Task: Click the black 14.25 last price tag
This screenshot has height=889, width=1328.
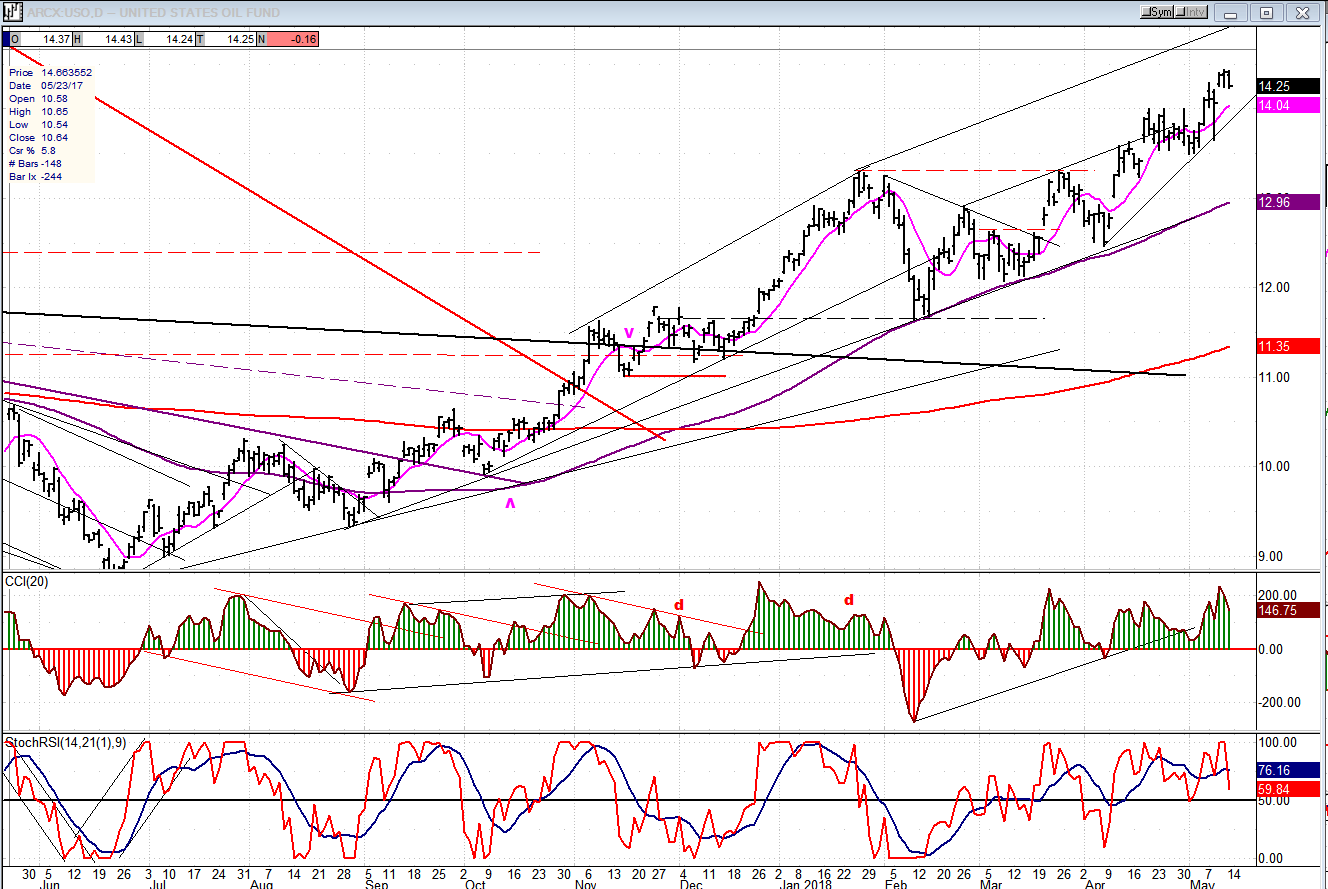Action: (x=1287, y=86)
